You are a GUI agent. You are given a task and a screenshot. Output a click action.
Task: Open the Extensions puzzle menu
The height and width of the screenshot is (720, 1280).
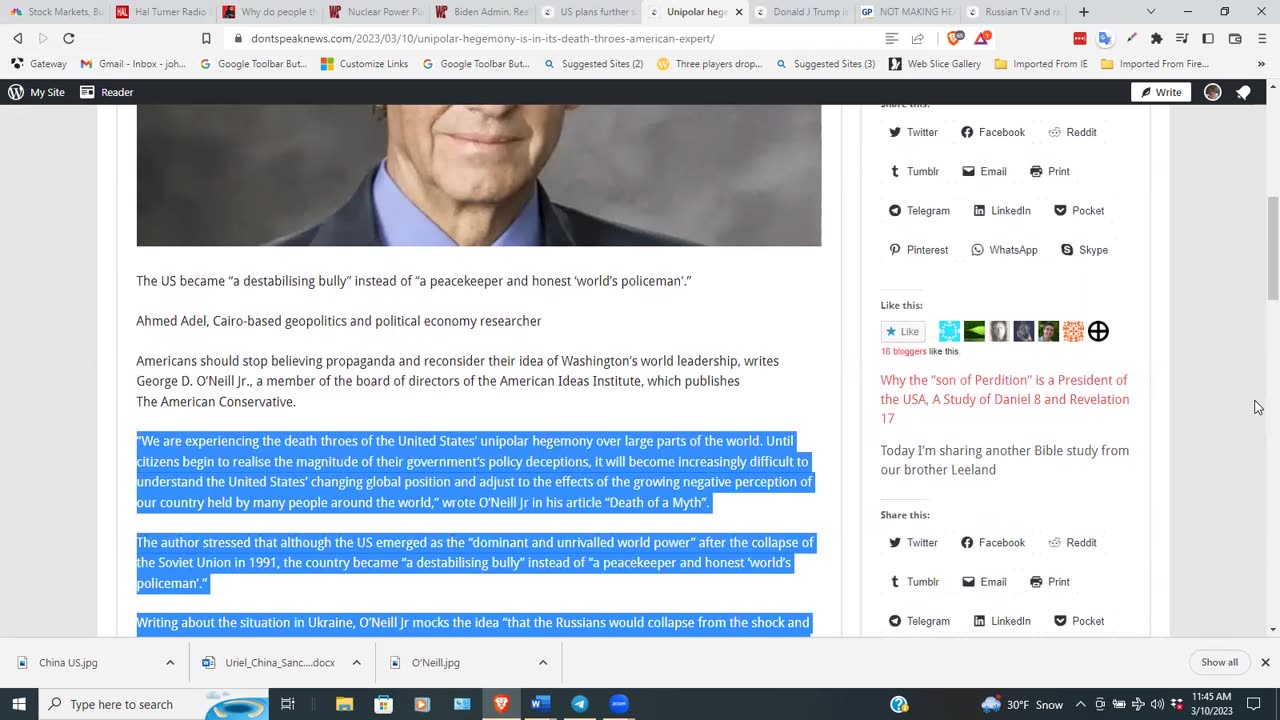click(1157, 38)
